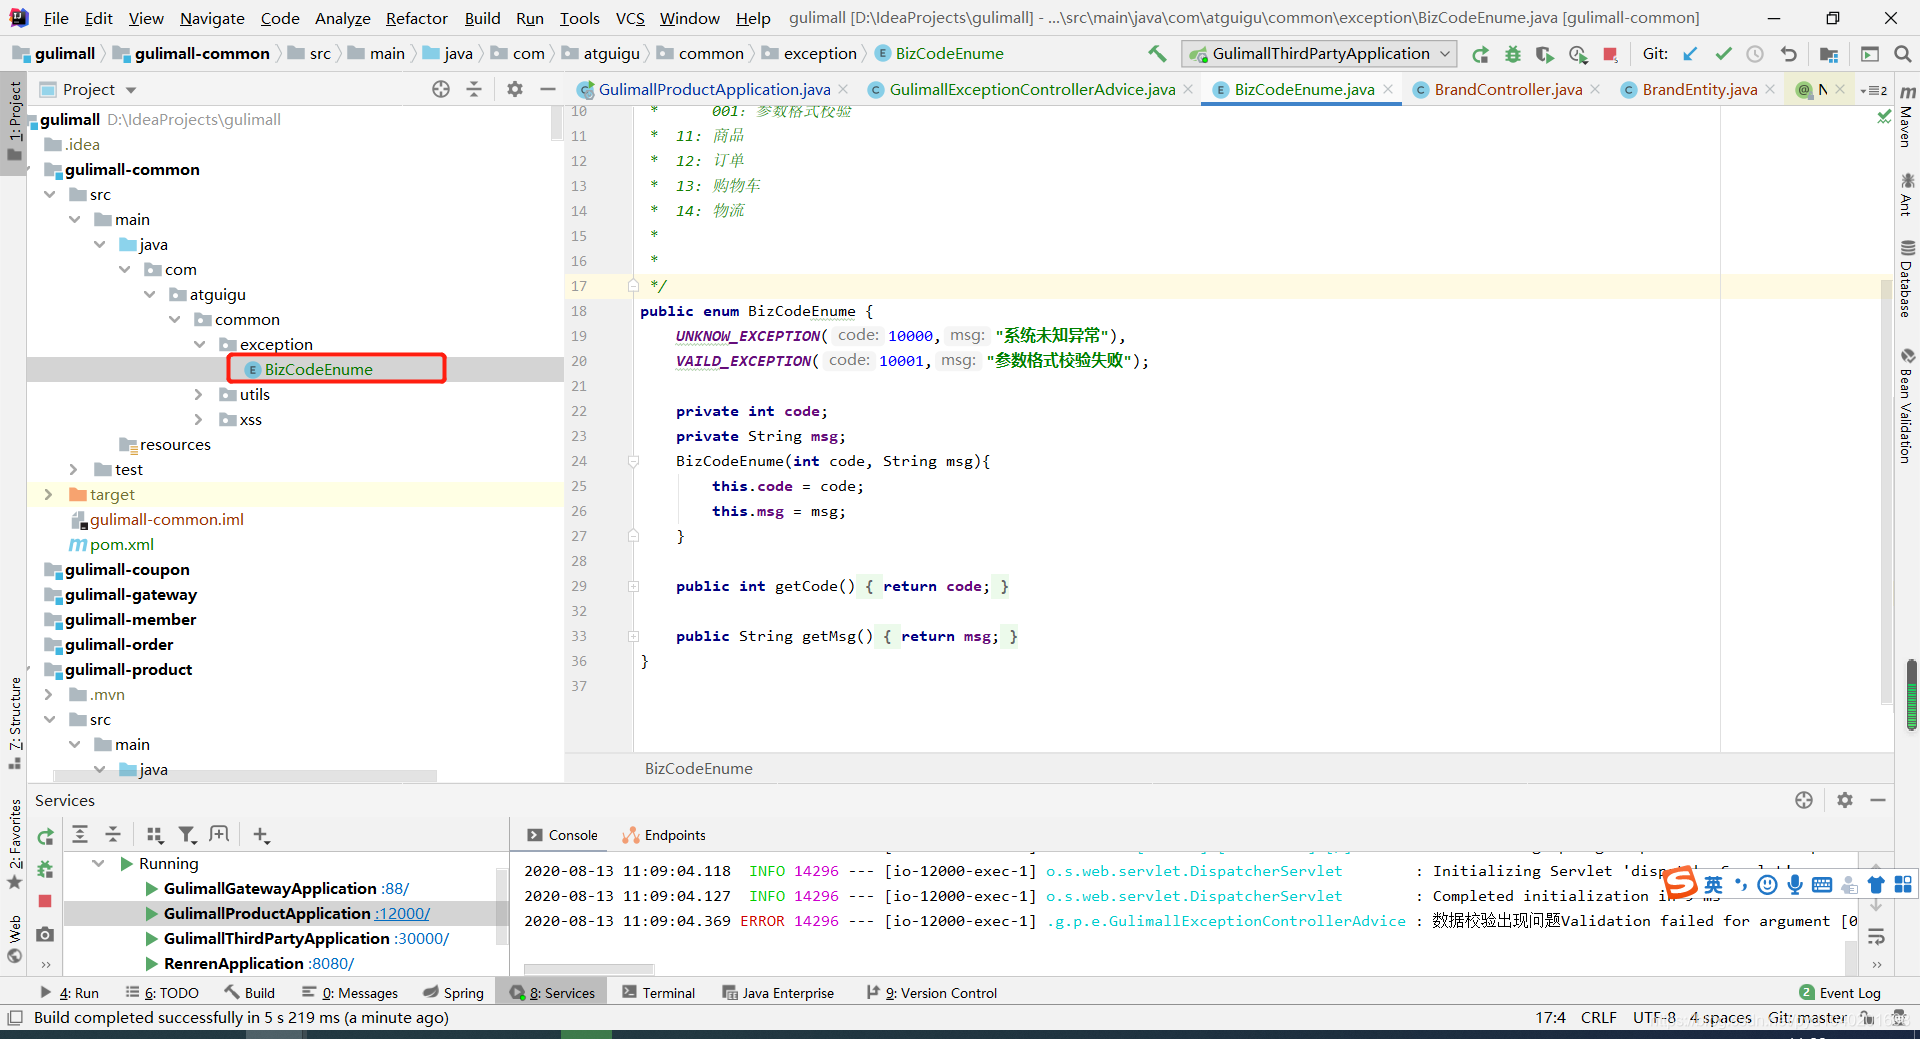This screenshot has width=1920, height=1039.
Task: Open the Terminal tool window button
Action: click(658, 992)
